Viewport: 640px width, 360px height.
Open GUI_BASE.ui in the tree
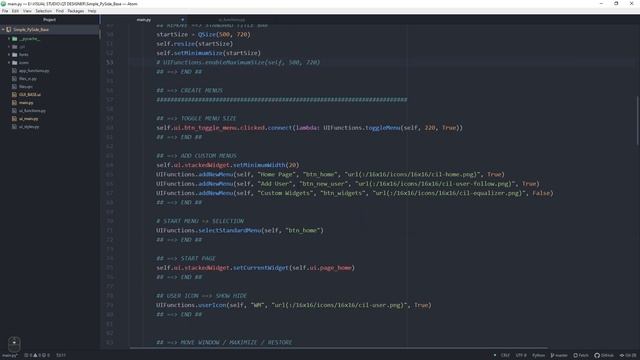coord(30,95)
